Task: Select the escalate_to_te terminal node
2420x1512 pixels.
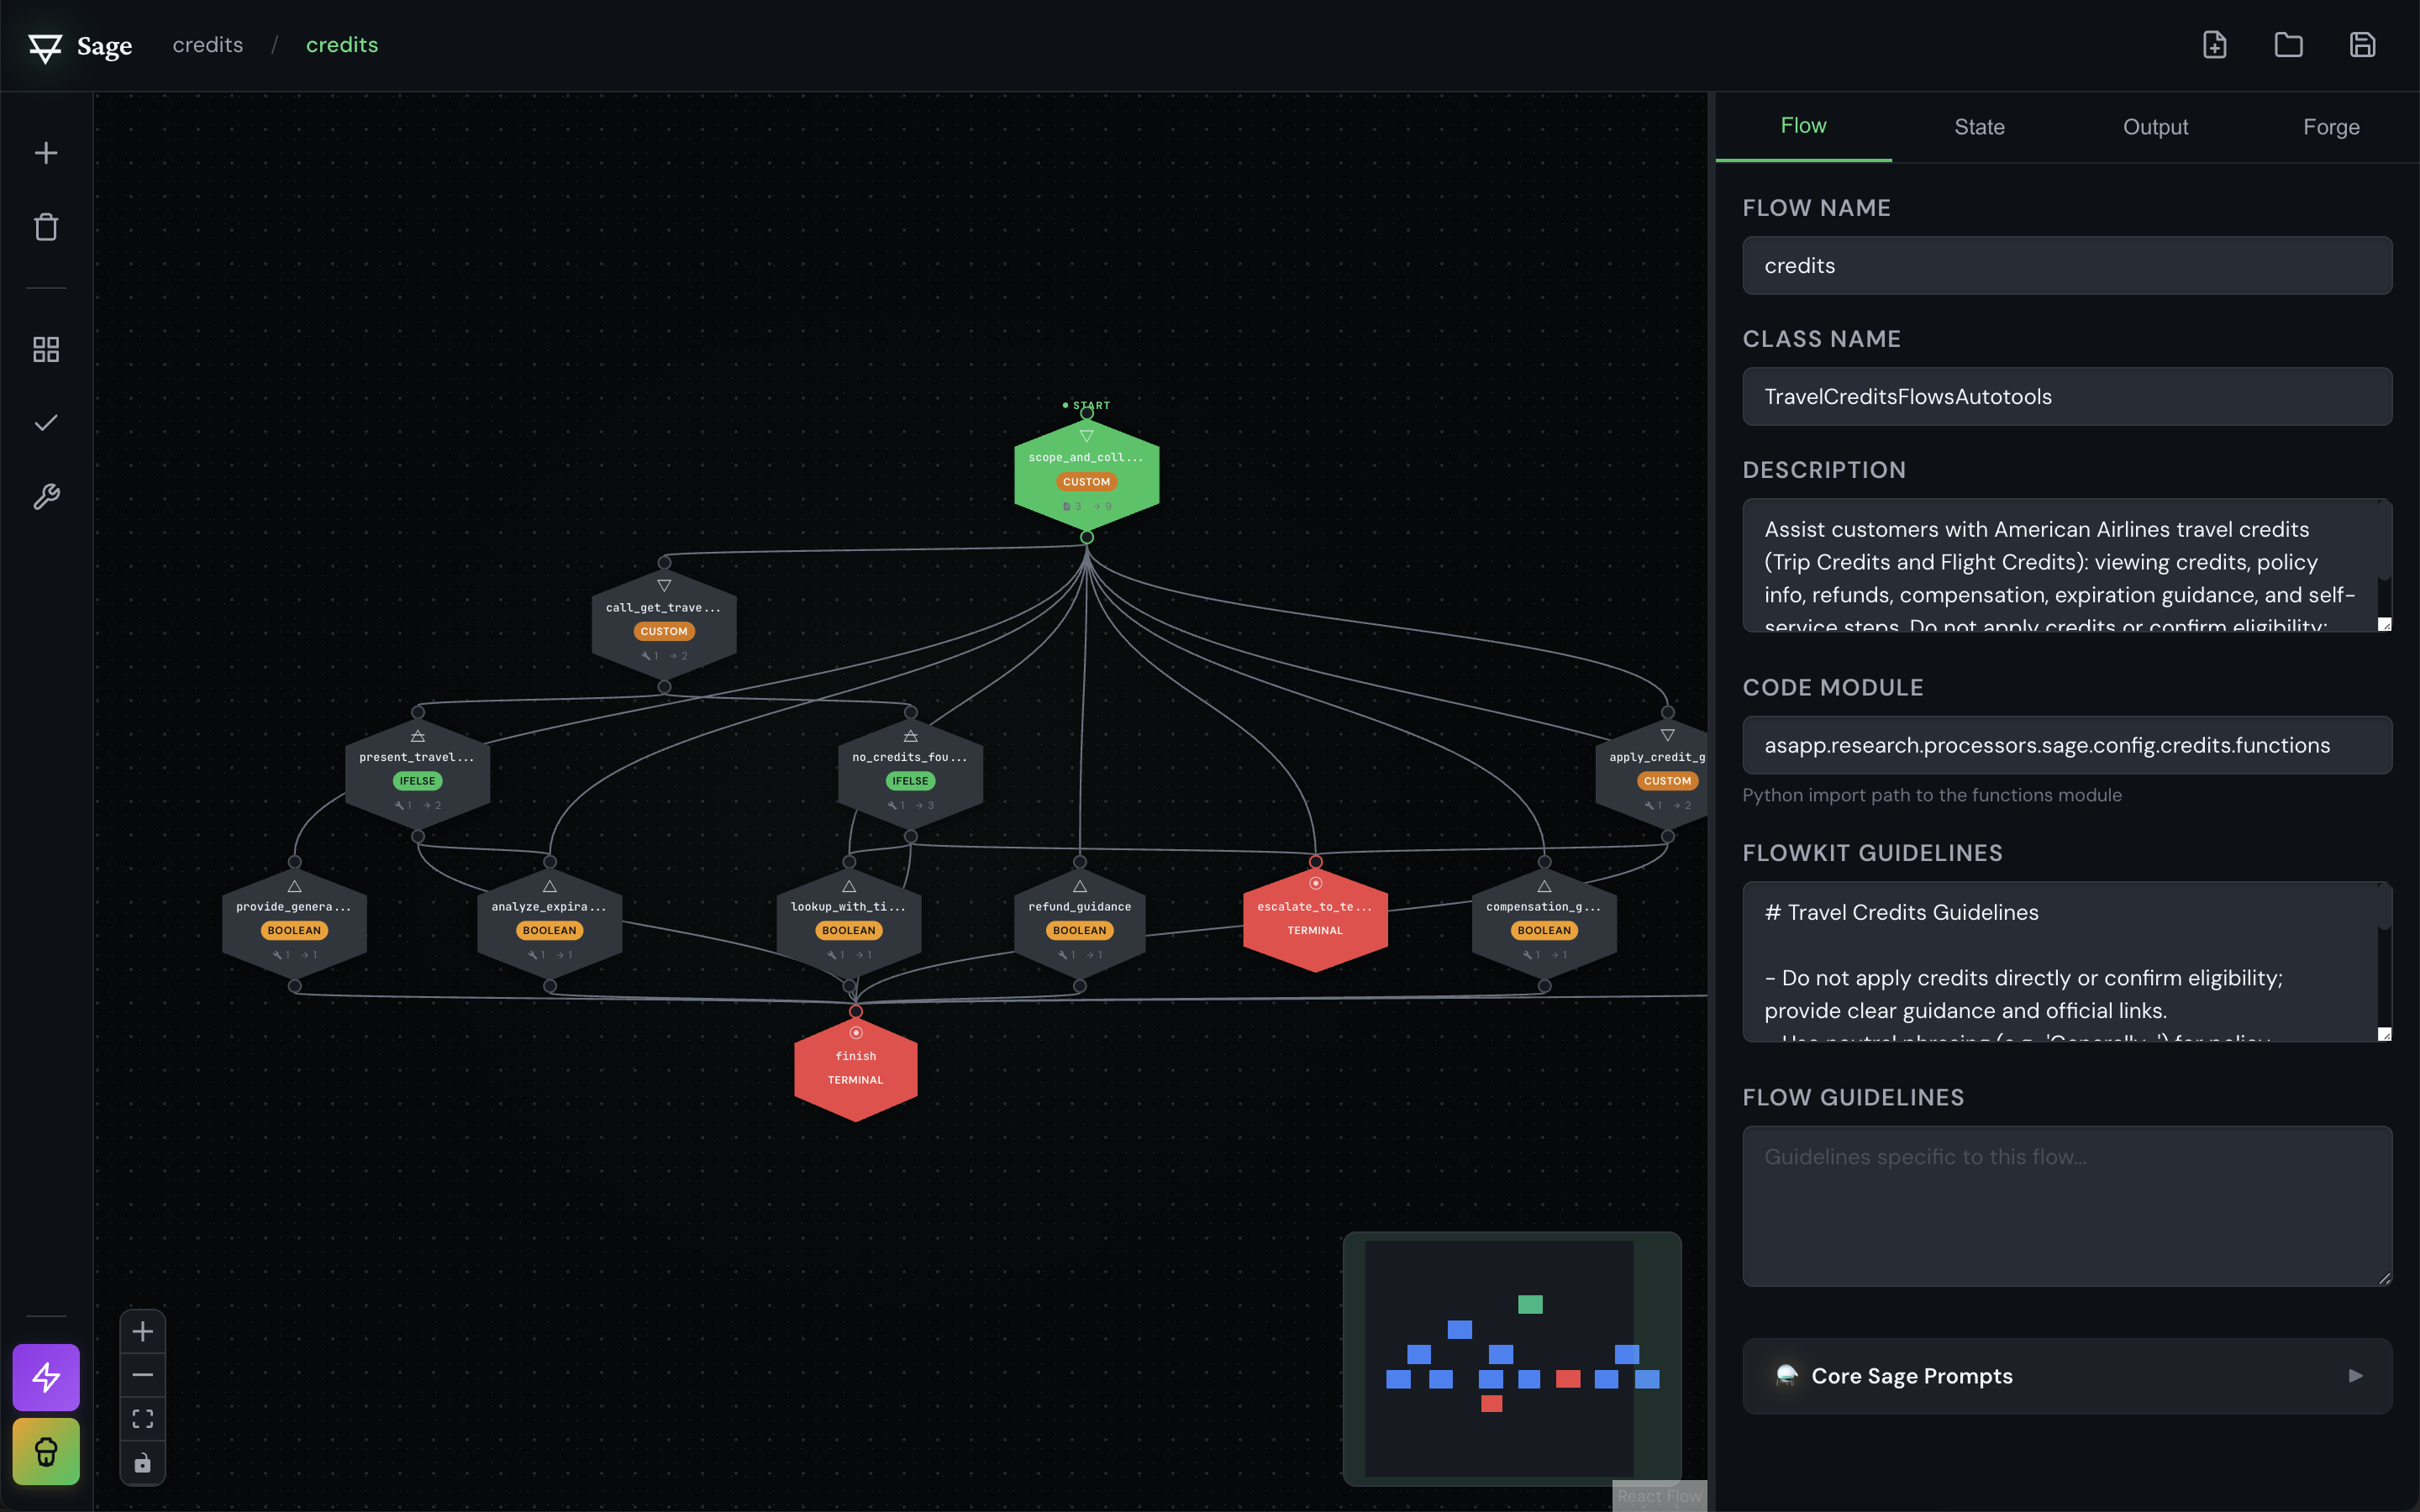Action: pos(1315,920)
